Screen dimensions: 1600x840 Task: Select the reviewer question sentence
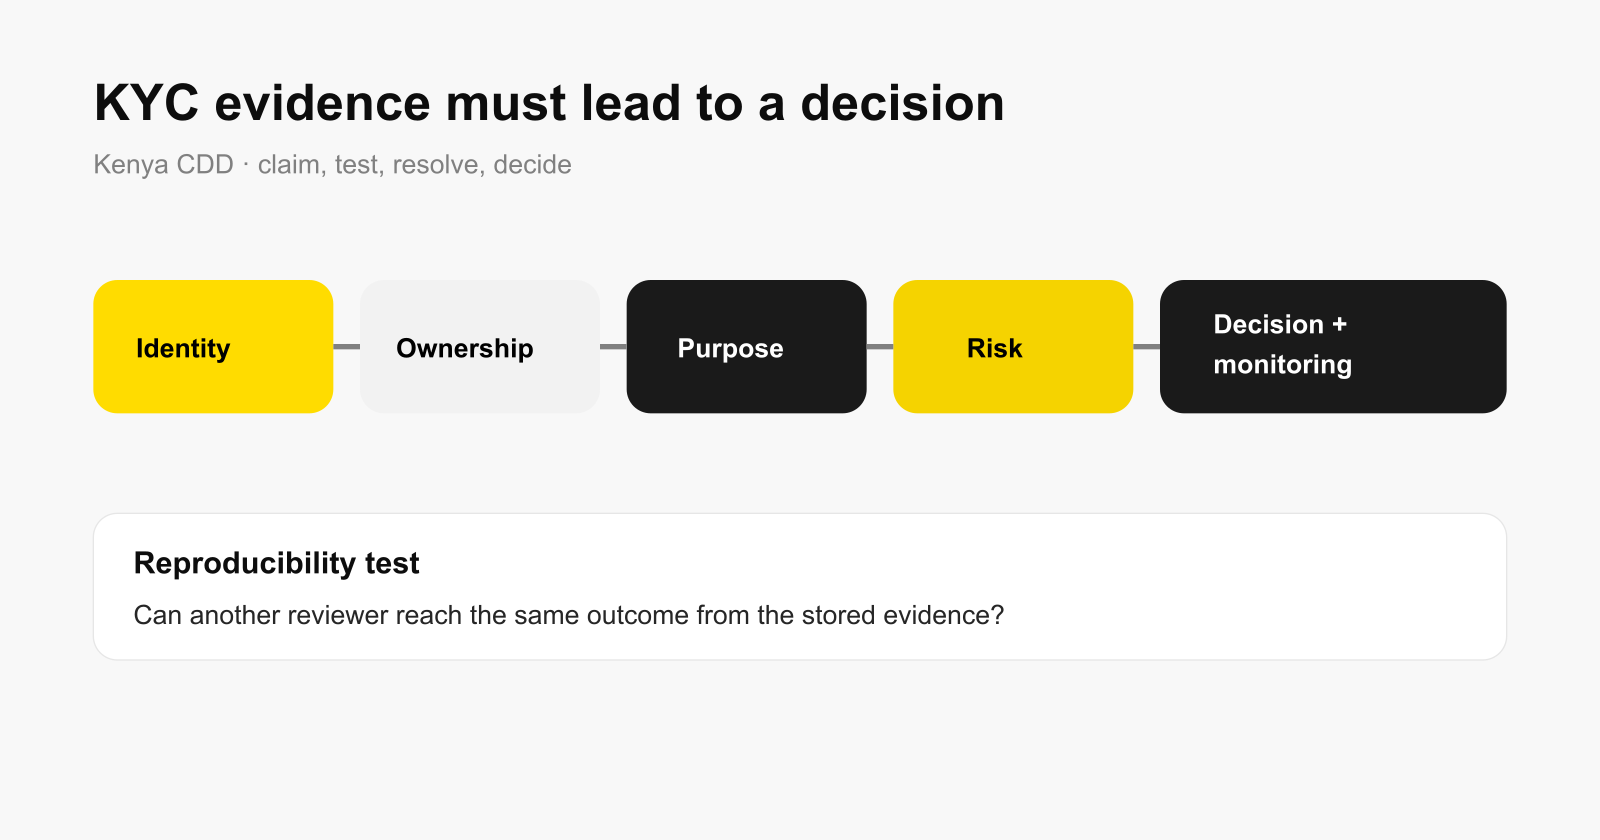pos(569,615)
